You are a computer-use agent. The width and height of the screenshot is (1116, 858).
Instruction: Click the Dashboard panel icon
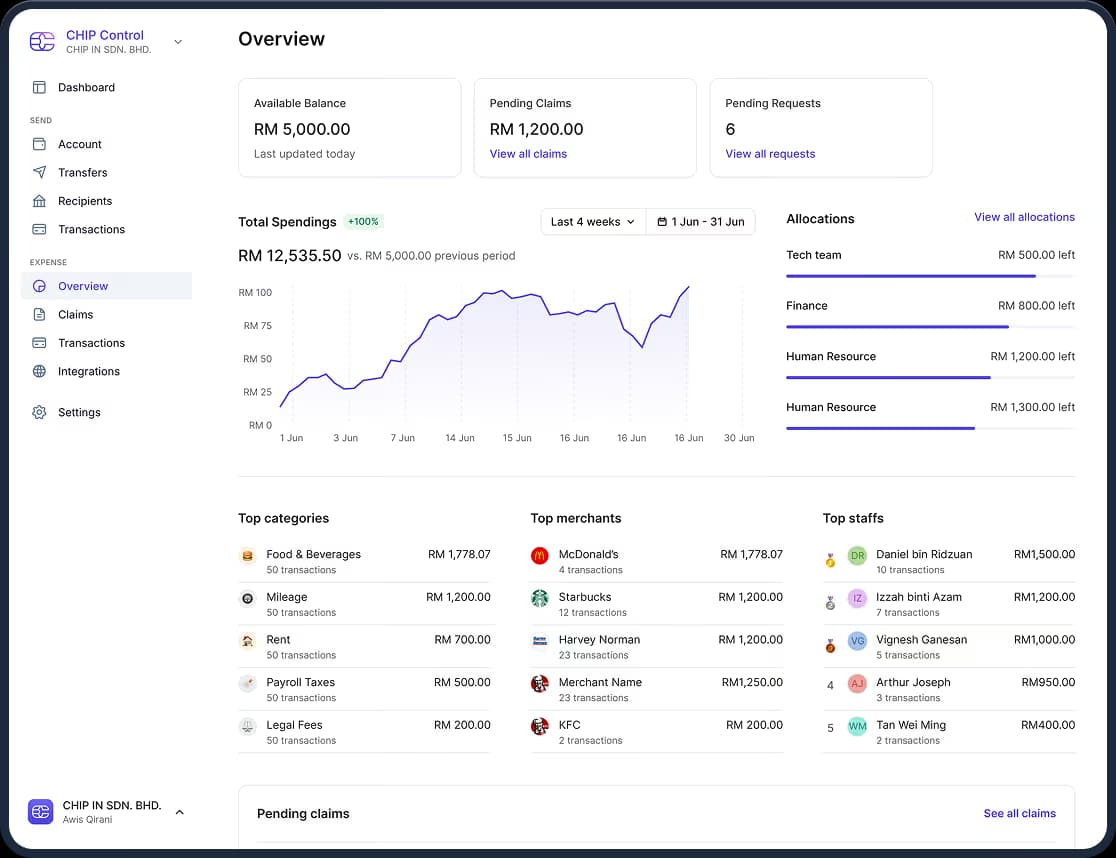pyautogui.click(x=39, y=88)
